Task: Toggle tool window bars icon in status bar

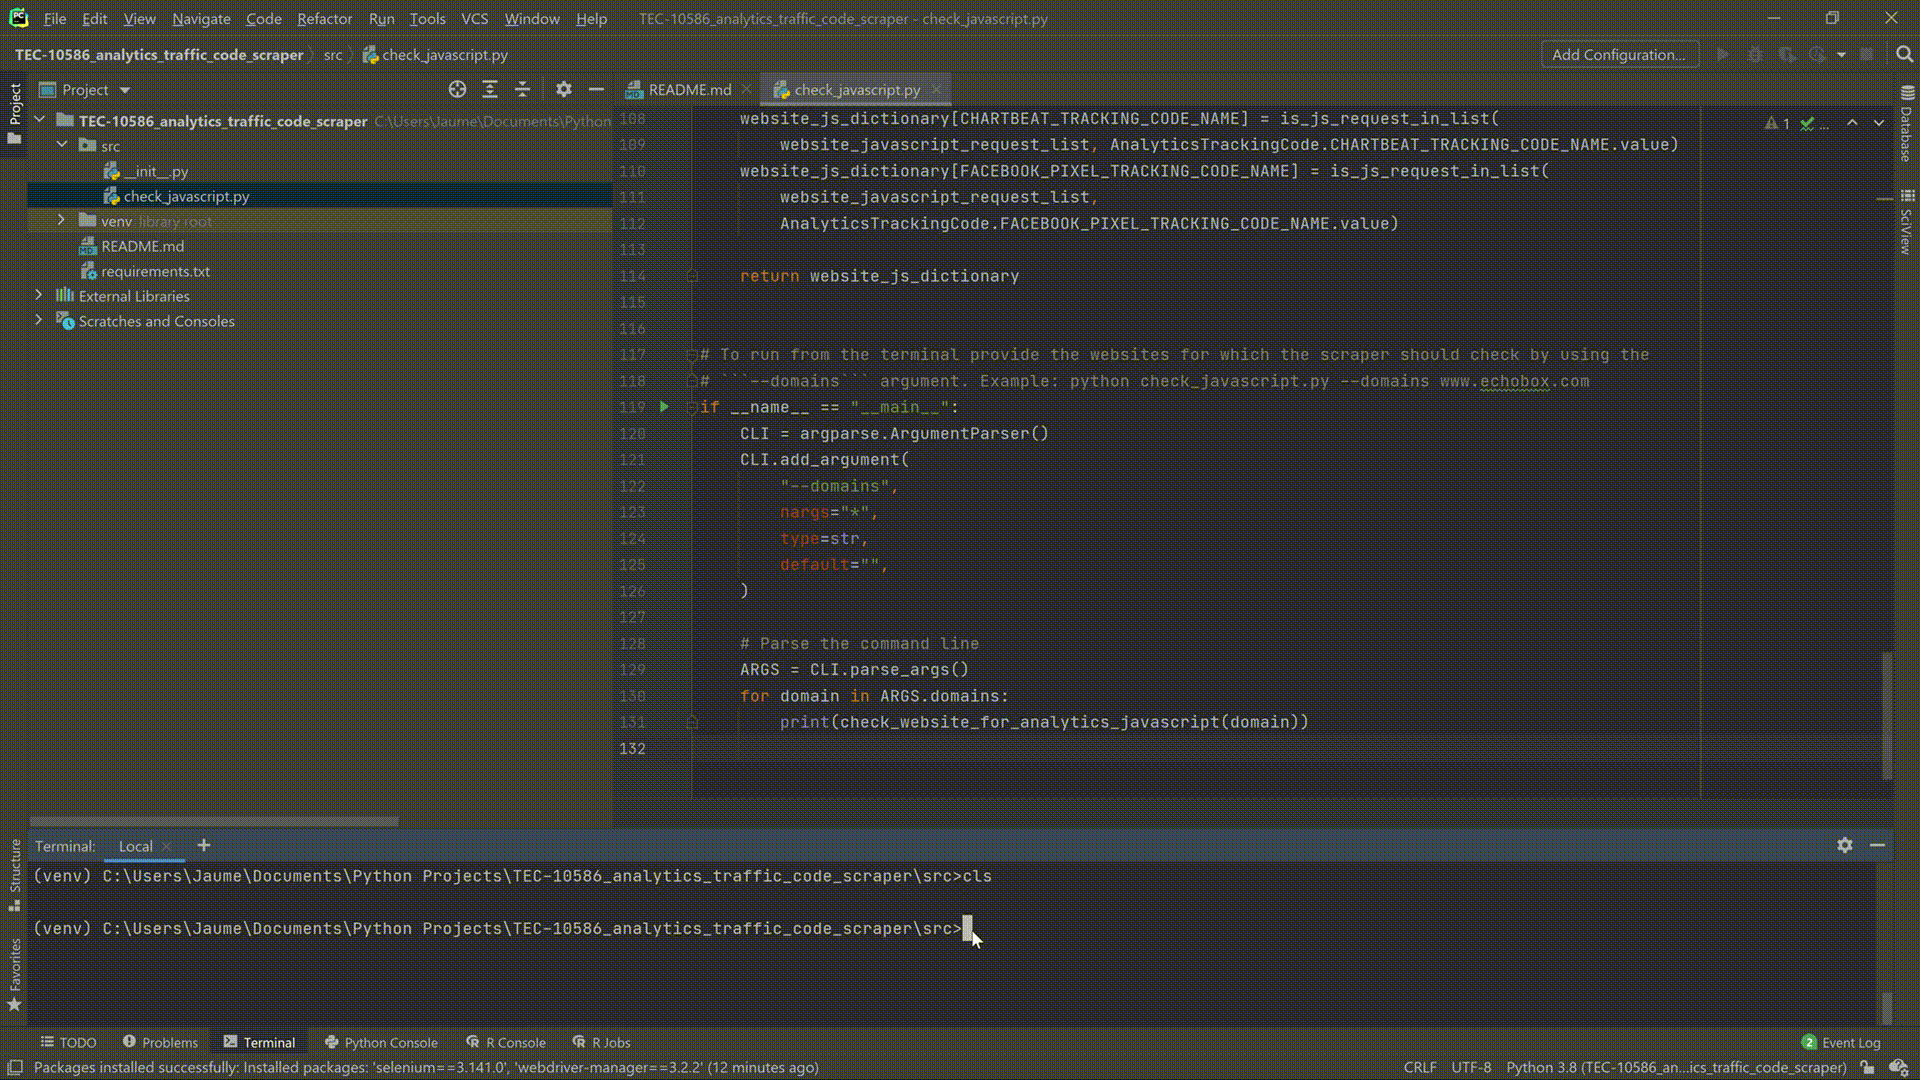Action: pyautogui.click(x=15, y=1067)
